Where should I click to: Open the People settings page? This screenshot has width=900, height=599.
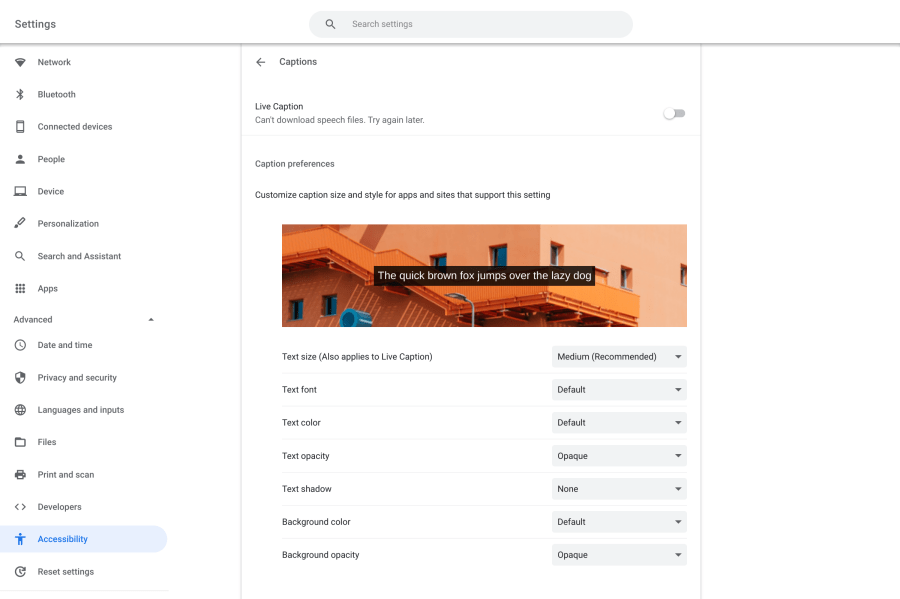pyautogui.click(x=51, y=159)
